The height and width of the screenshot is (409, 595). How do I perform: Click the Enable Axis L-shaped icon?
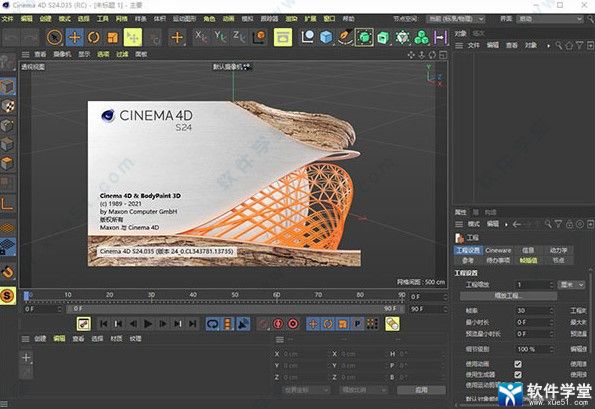point(8,204)
